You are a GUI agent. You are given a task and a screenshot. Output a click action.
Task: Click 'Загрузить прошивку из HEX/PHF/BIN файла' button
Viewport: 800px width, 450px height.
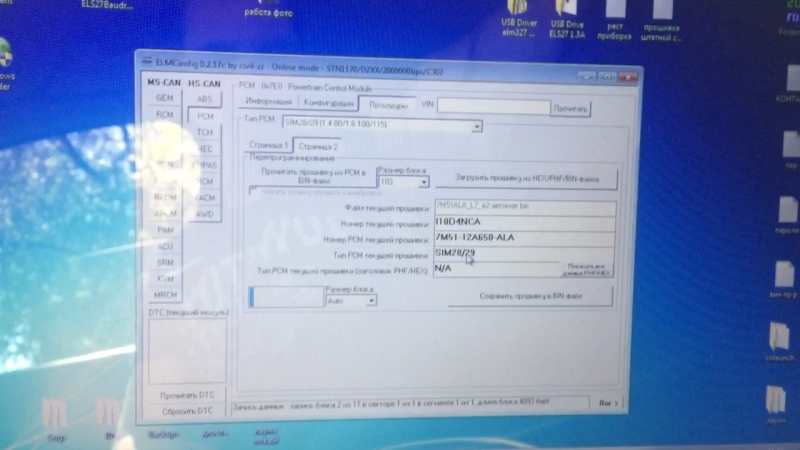pyautogui.click(x=526, y=178)
